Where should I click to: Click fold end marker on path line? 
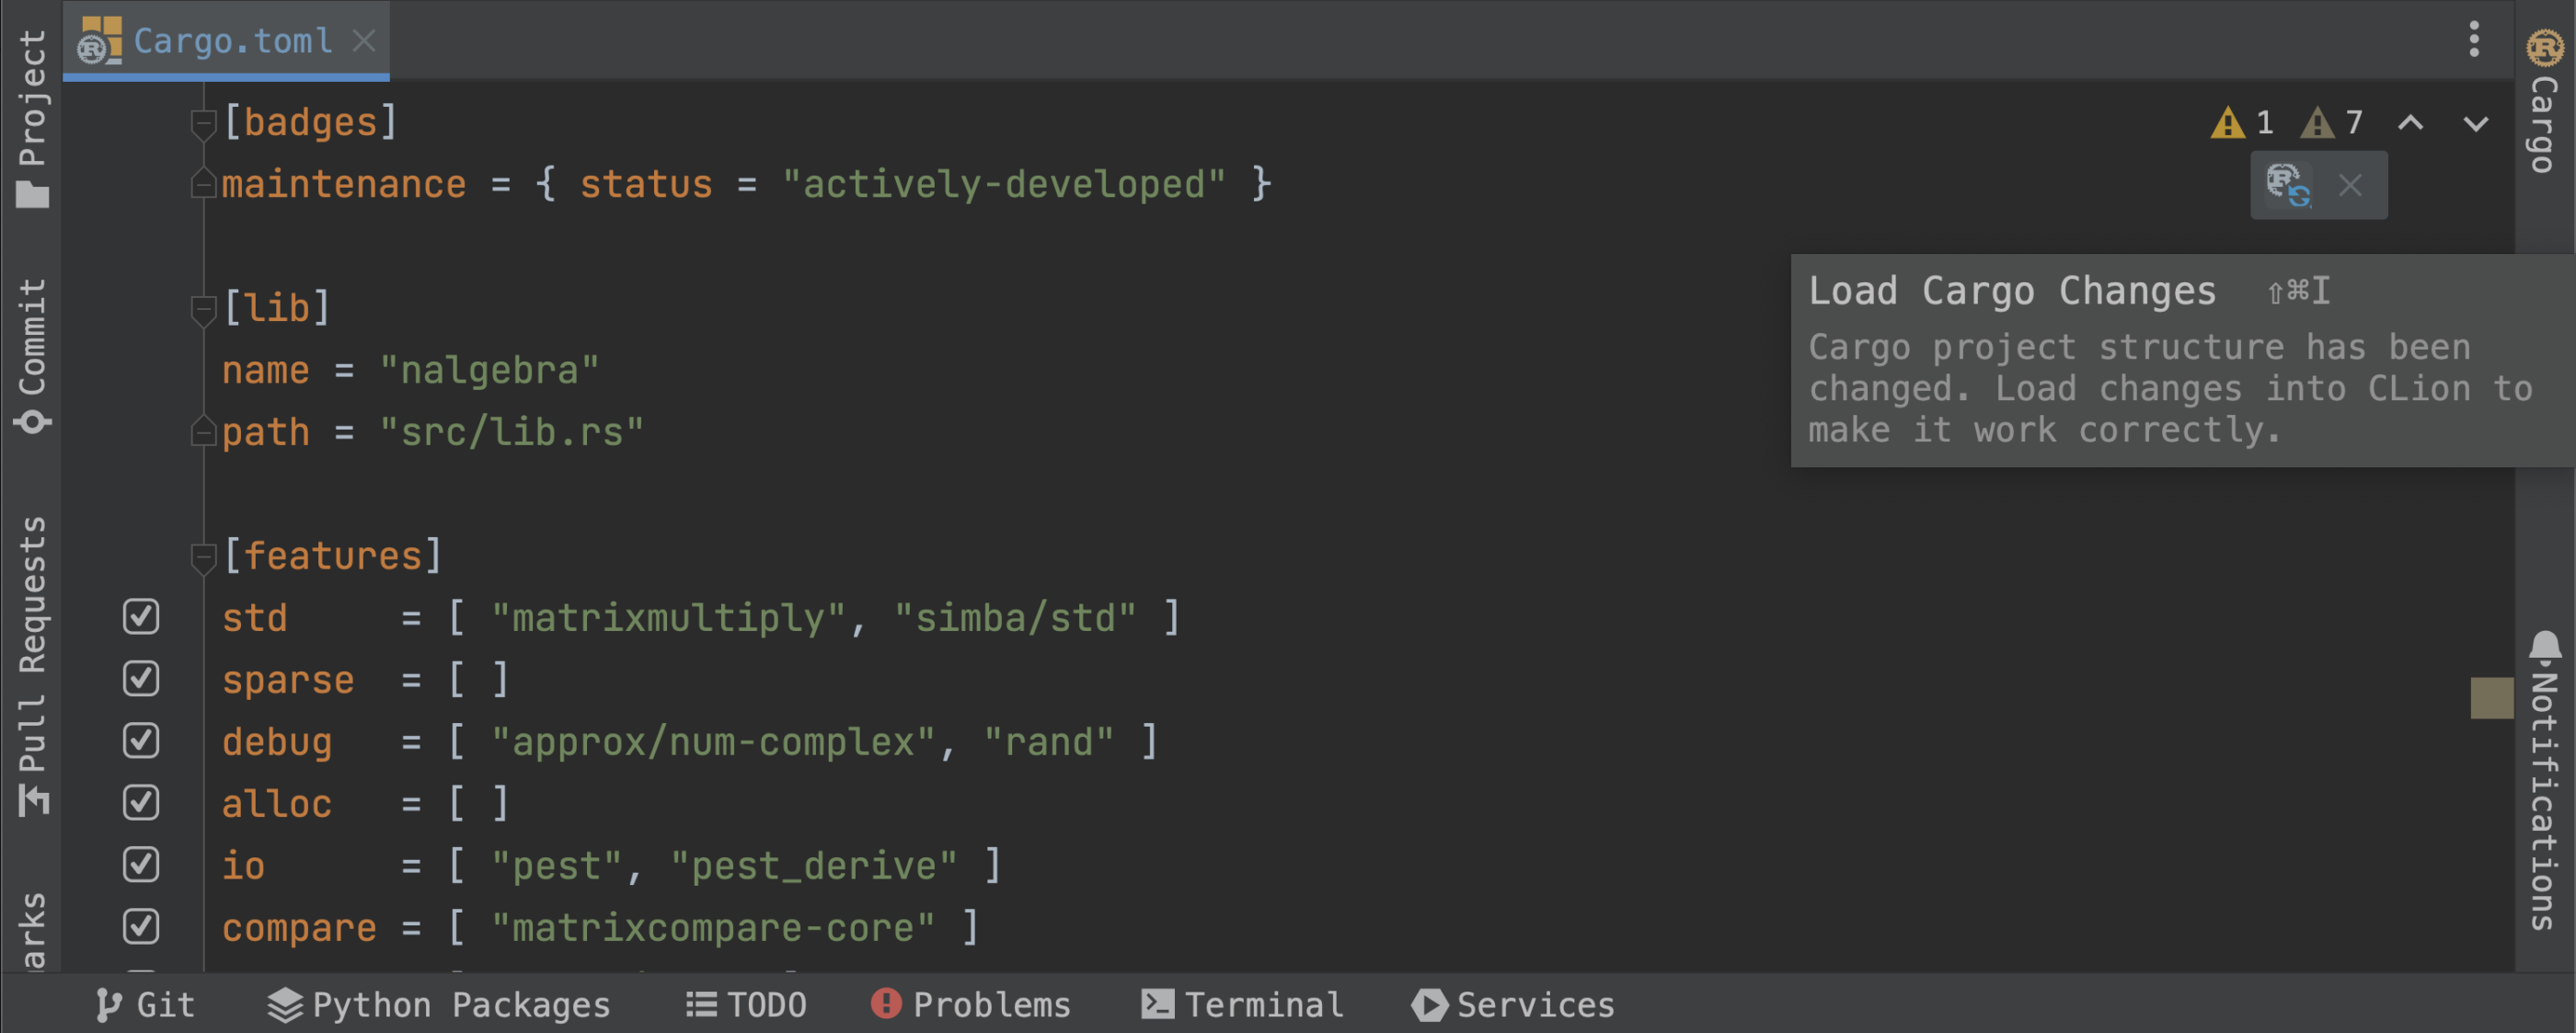(203, 432)
